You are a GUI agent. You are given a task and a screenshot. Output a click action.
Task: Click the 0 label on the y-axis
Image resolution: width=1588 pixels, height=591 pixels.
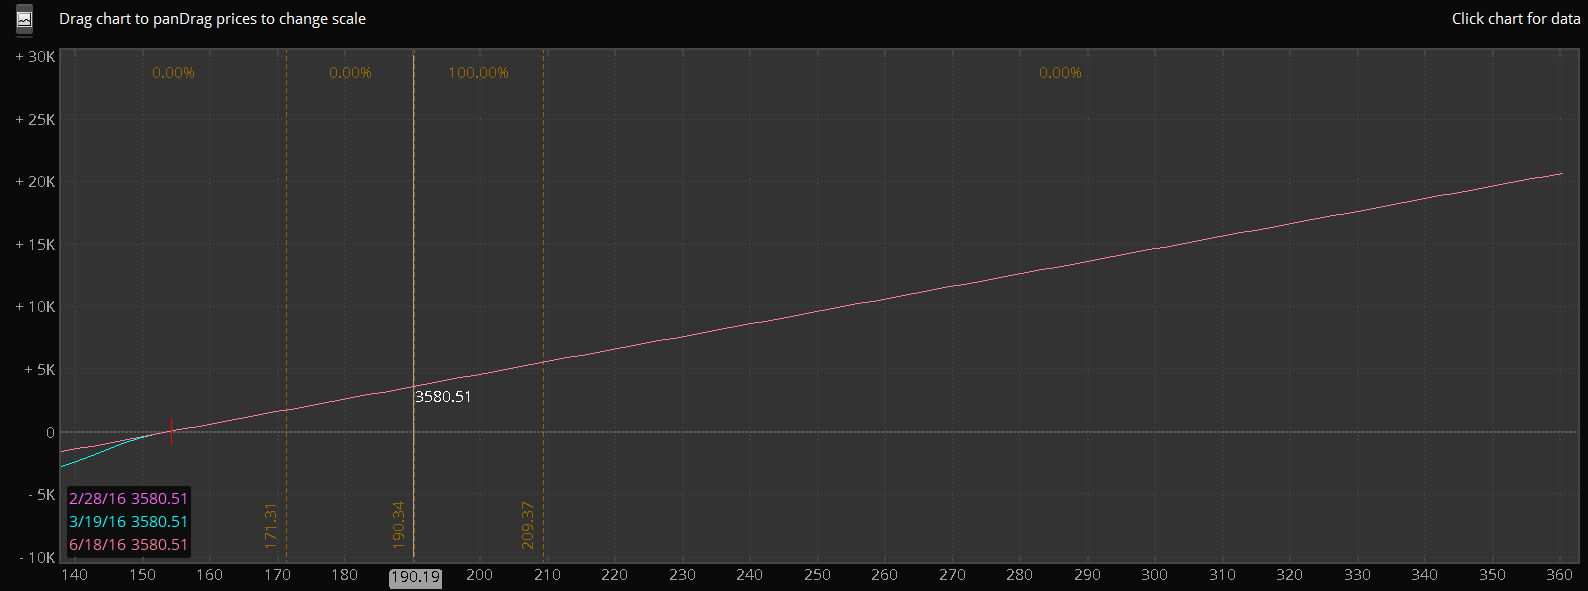point(50,433)
